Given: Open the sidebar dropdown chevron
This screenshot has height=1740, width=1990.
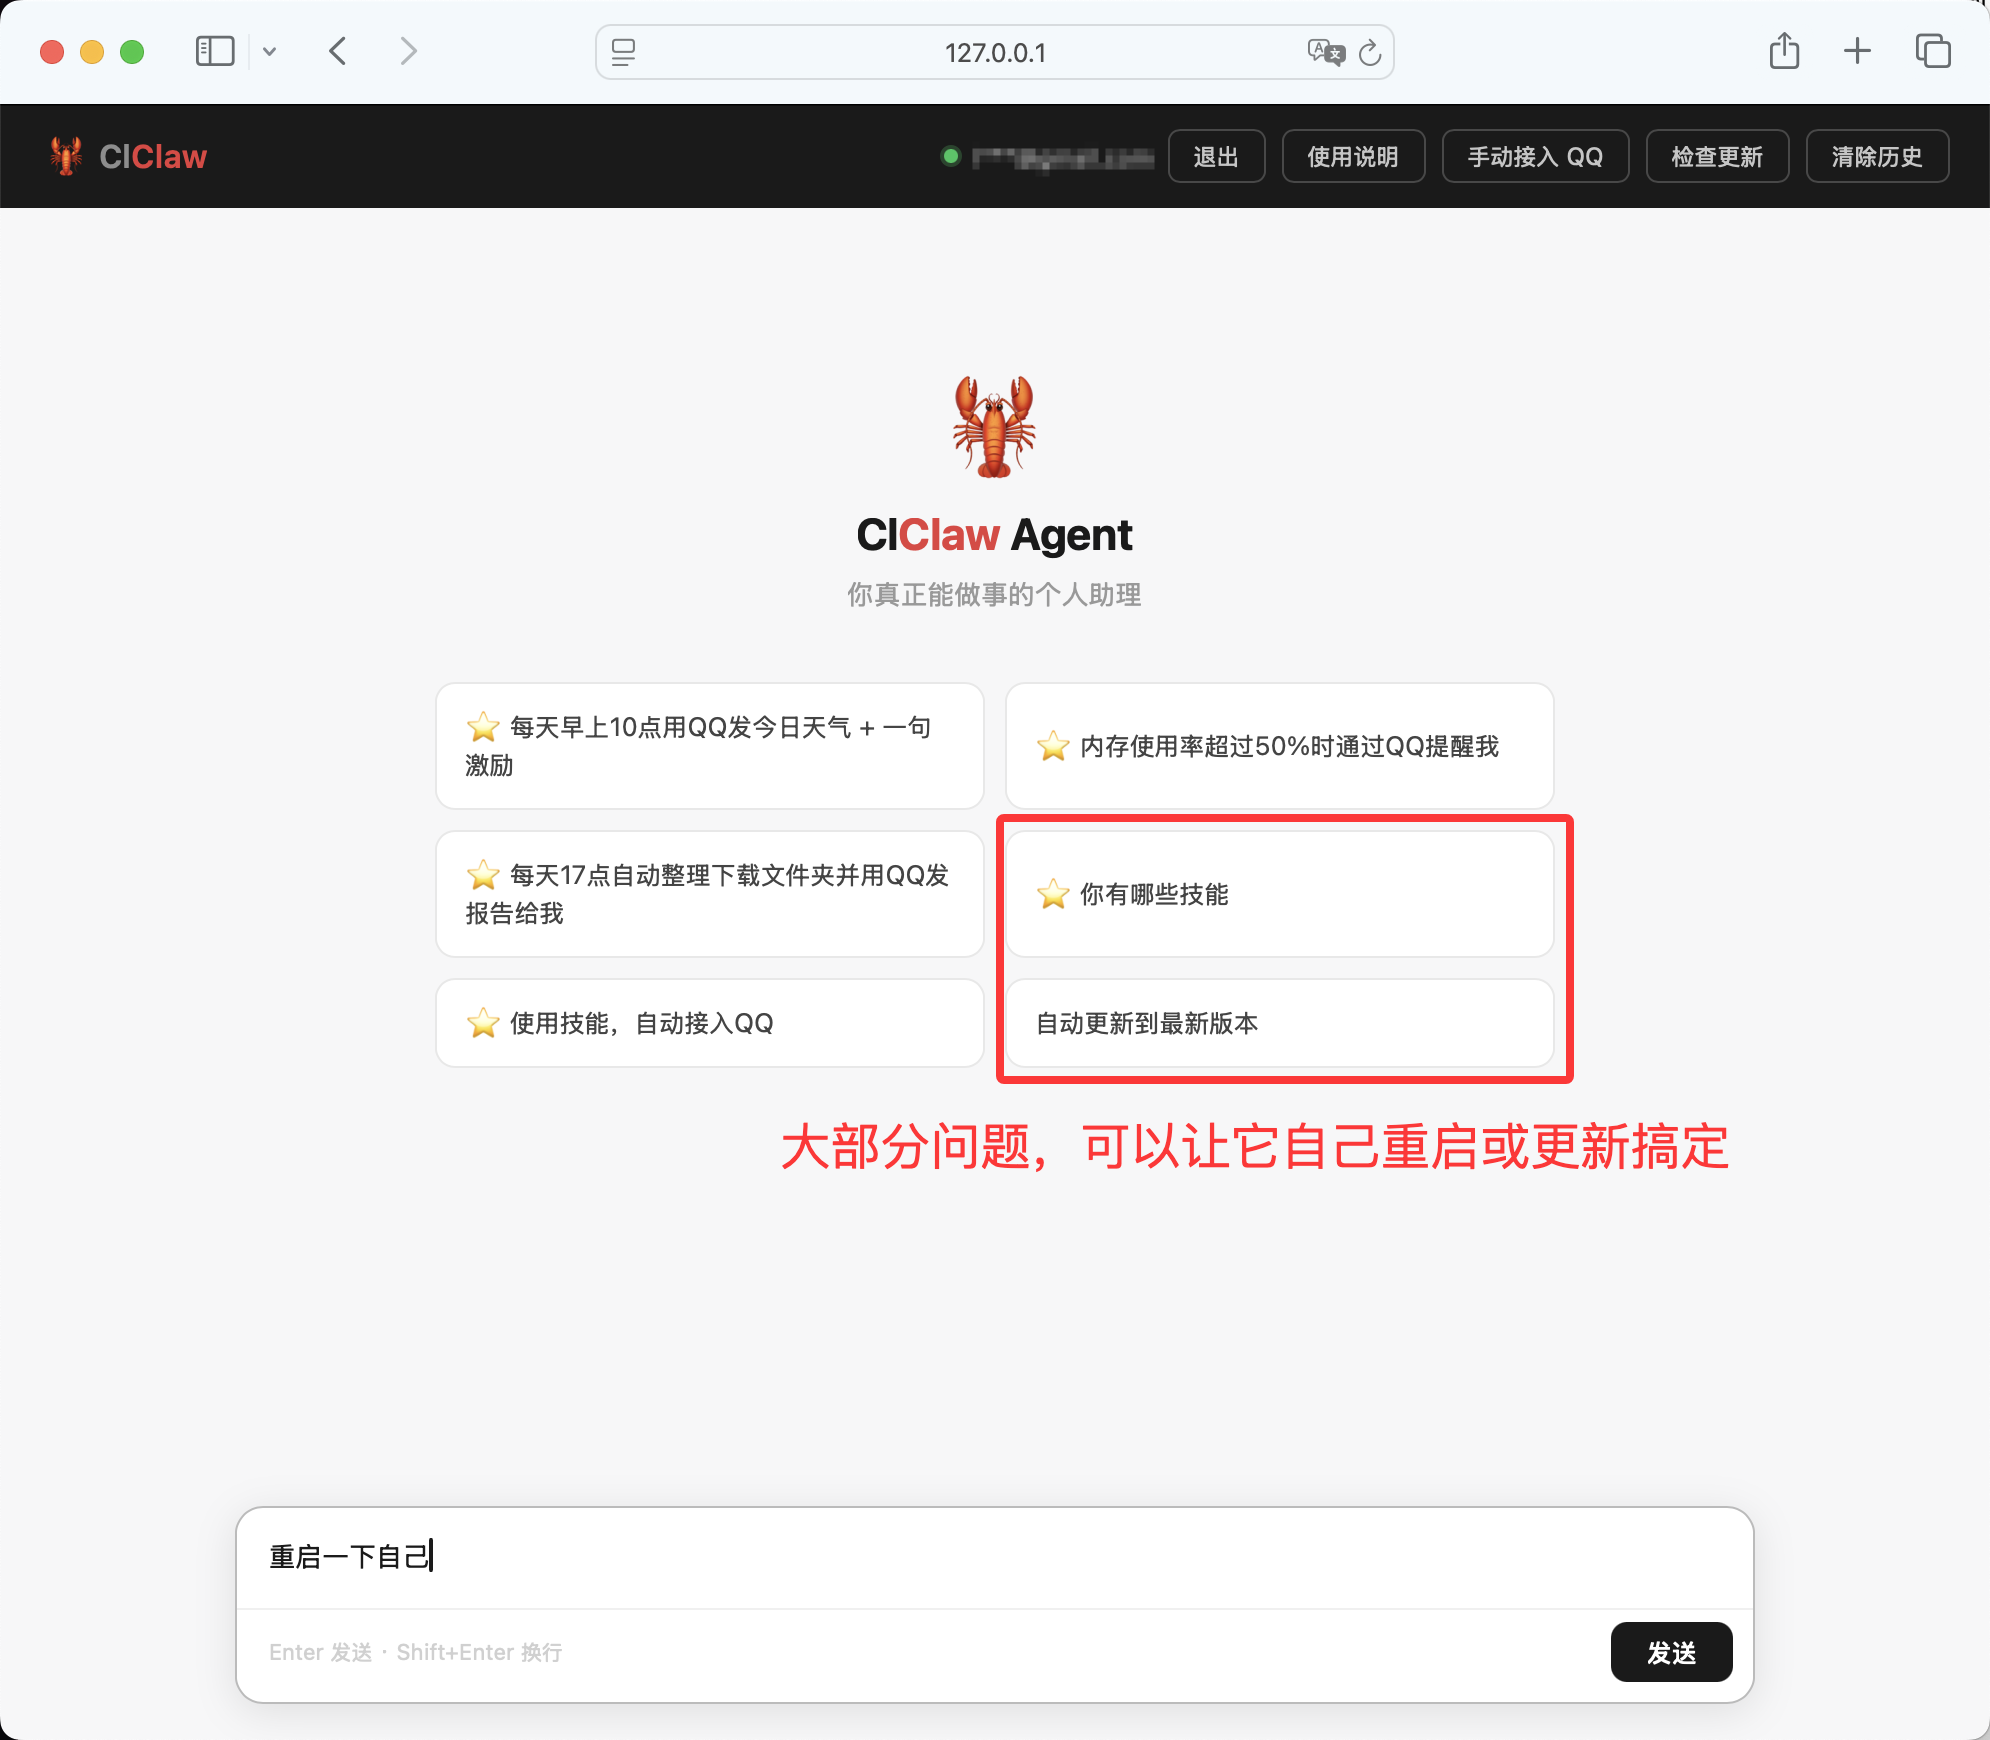Looking at the screenshot, I should (269, 51).
